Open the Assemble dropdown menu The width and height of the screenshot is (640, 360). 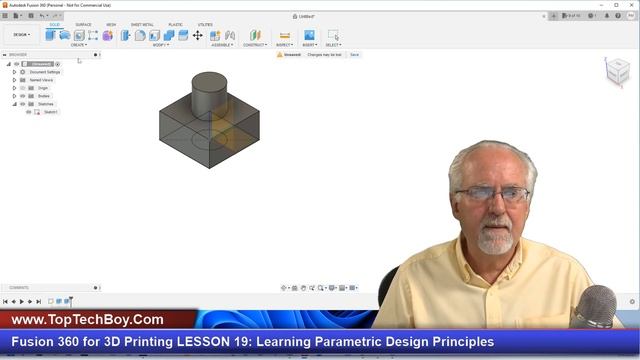click(222, 45)
